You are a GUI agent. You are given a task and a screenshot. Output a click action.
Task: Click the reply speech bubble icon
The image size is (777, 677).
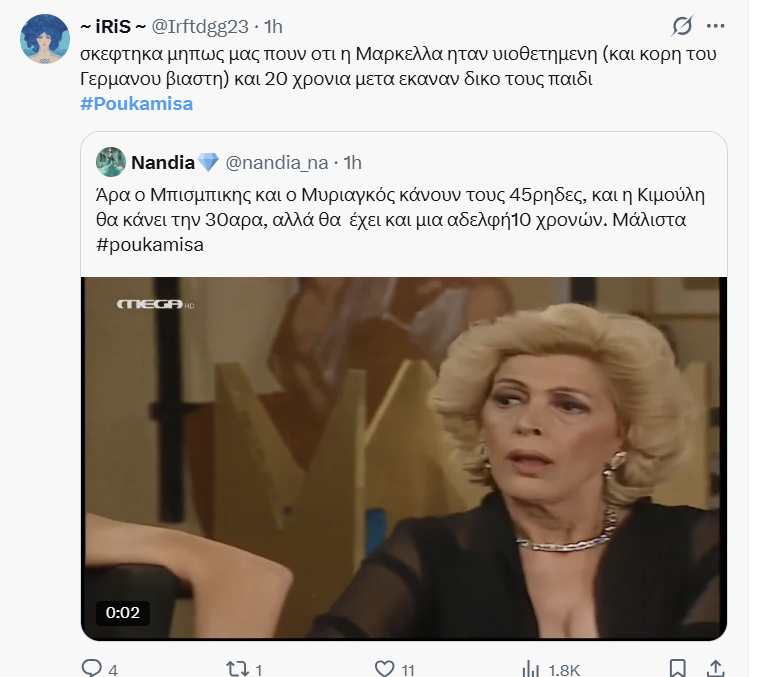pos(91,668)
